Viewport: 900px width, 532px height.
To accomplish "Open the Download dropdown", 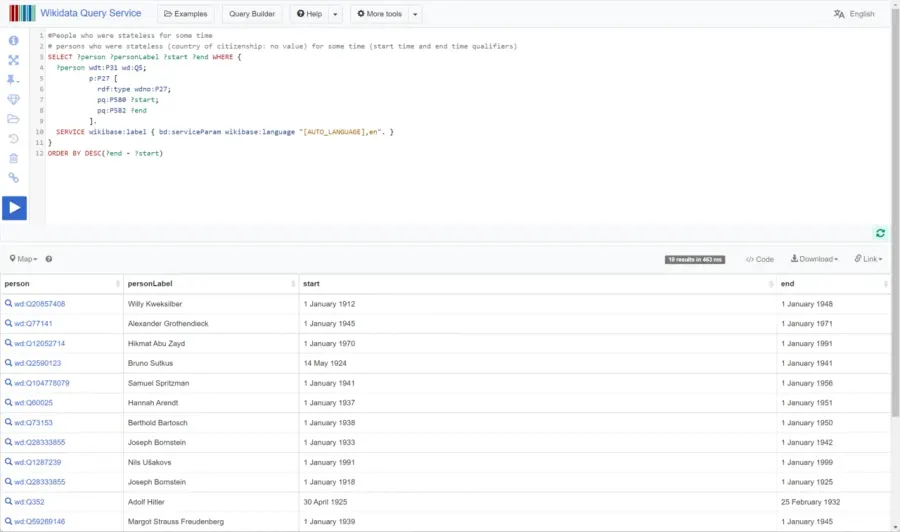I will click(x=814, y=259).
